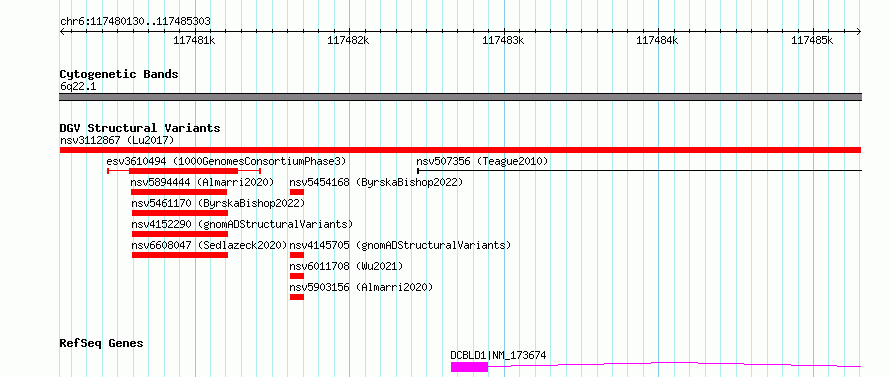The height and width of the screenshot is (377, 890).
Task: Click red bar under nsv4152290
Action: click(x=179, y=234)
